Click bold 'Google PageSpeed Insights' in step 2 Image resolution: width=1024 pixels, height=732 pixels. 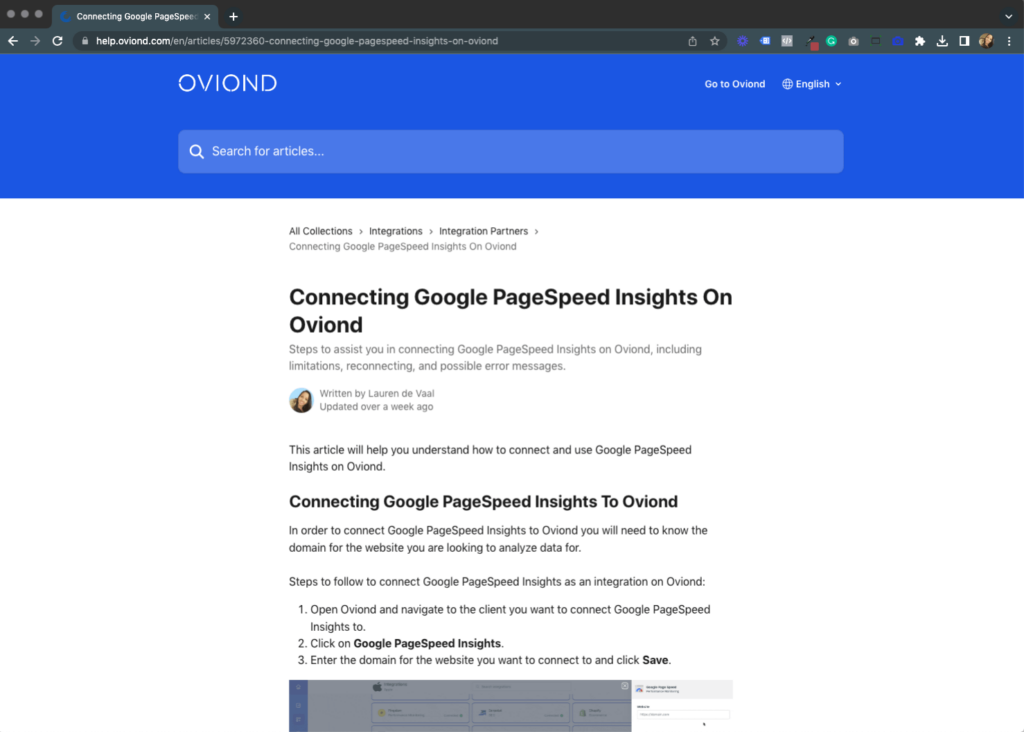point(427,643)
